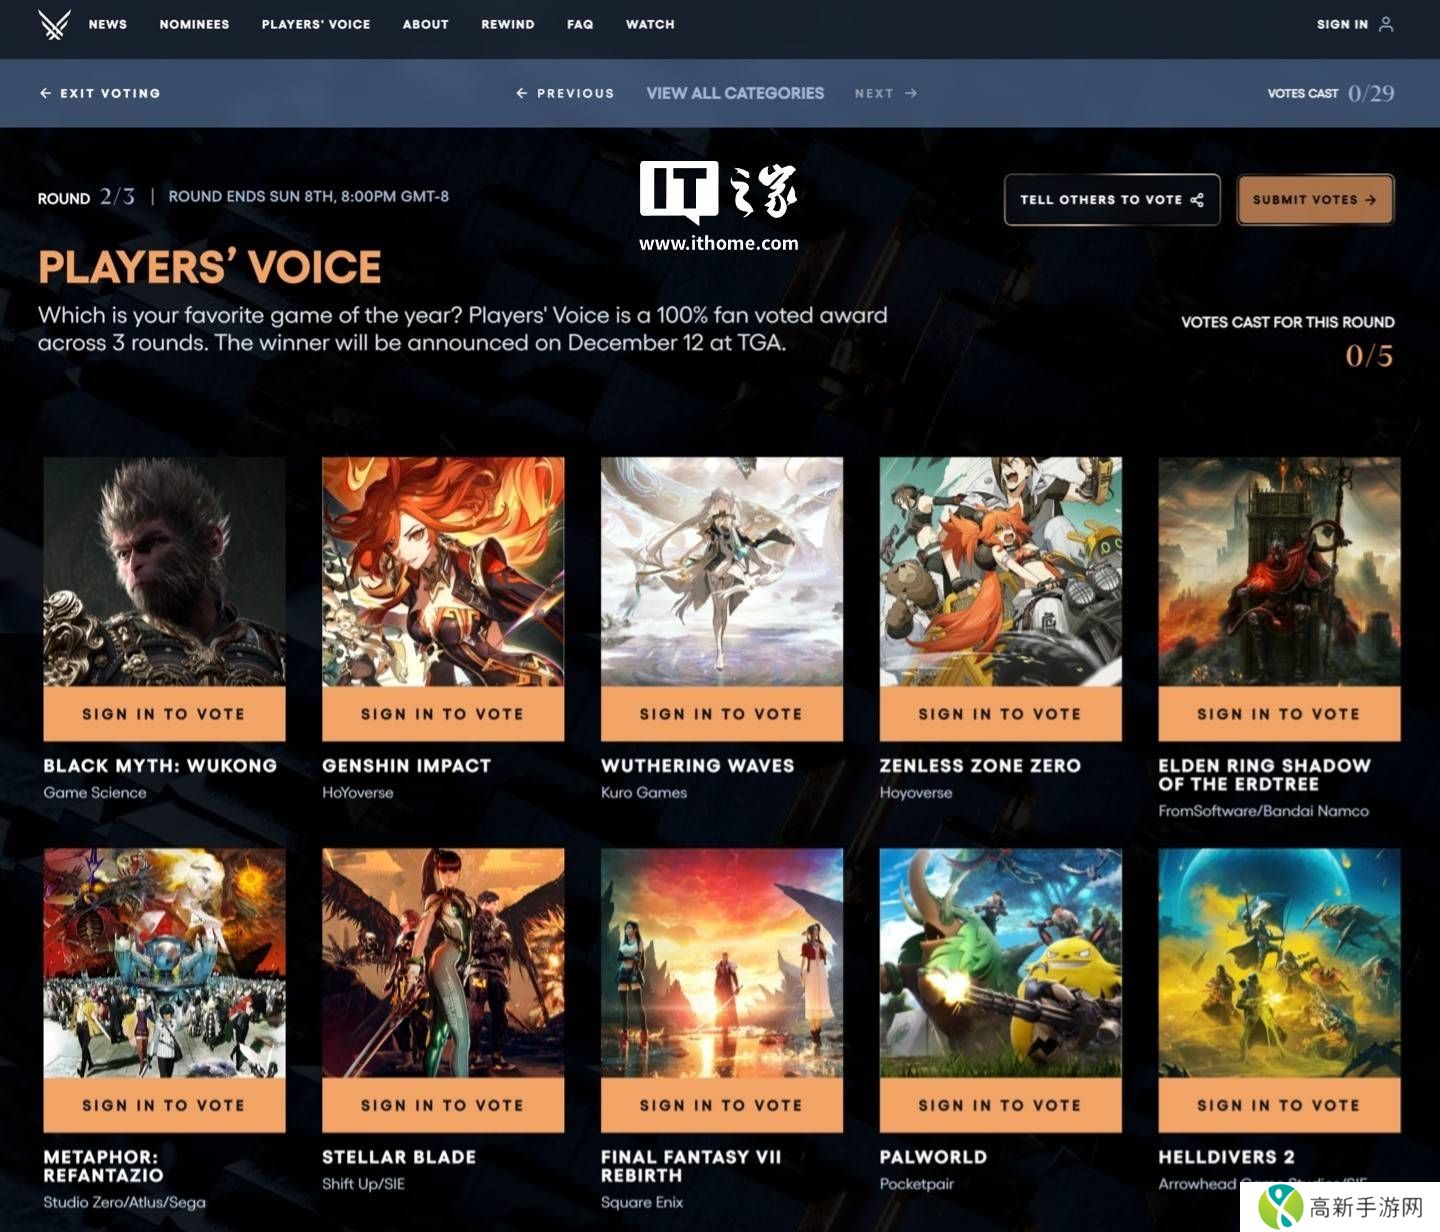Click the right arrow beside Next
The height and width of the screenshot is (1232, 1440).
[x=911, y=93]
